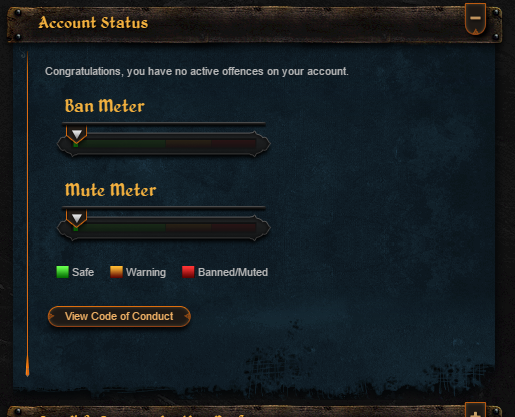The width and height of the screenshot is (515, 417).
Task: Click the Account Status header title
Action: [x=93, y=23]
